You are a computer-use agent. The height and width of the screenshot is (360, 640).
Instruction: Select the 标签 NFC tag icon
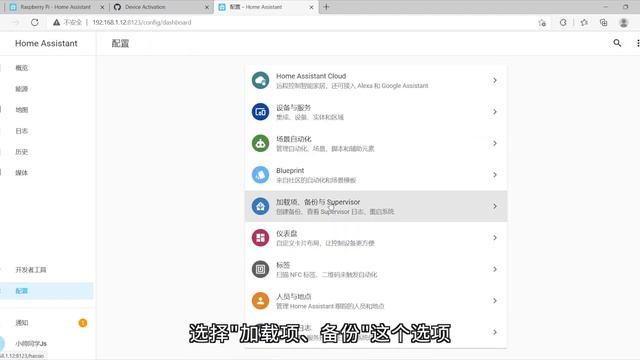pos(260,269)
